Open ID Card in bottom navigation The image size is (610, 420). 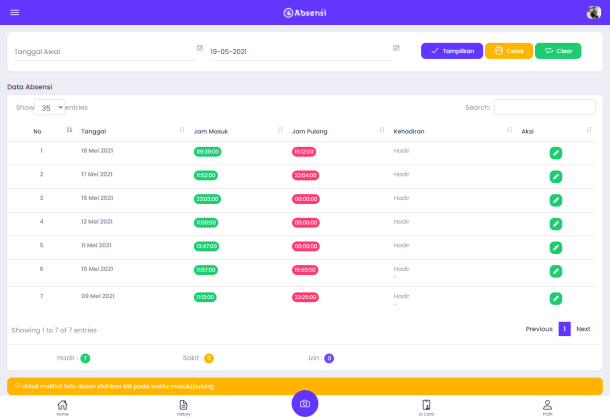coord(426,406)
